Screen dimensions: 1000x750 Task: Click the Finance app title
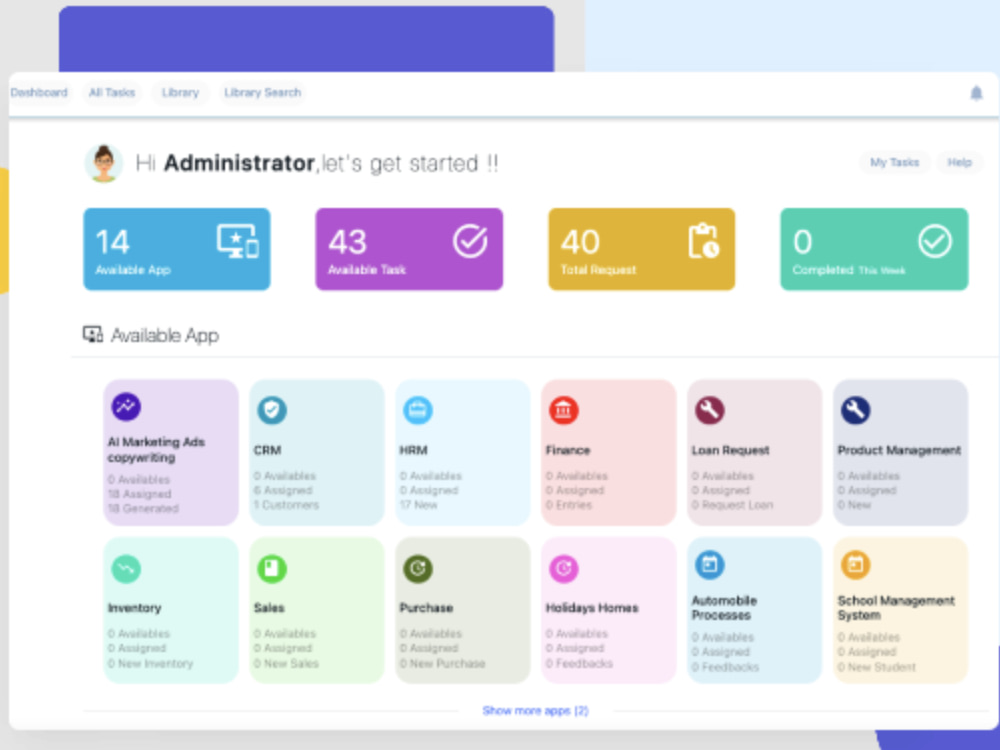[568, 450]
